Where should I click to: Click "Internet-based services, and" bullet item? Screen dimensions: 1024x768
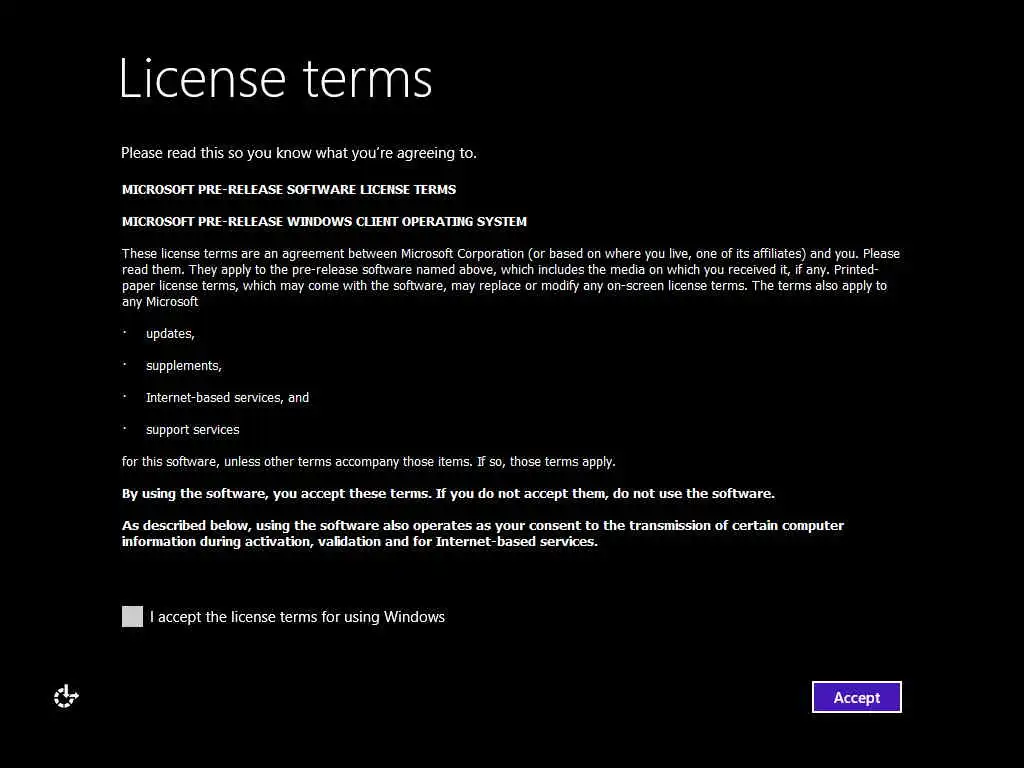click(227, 398)
